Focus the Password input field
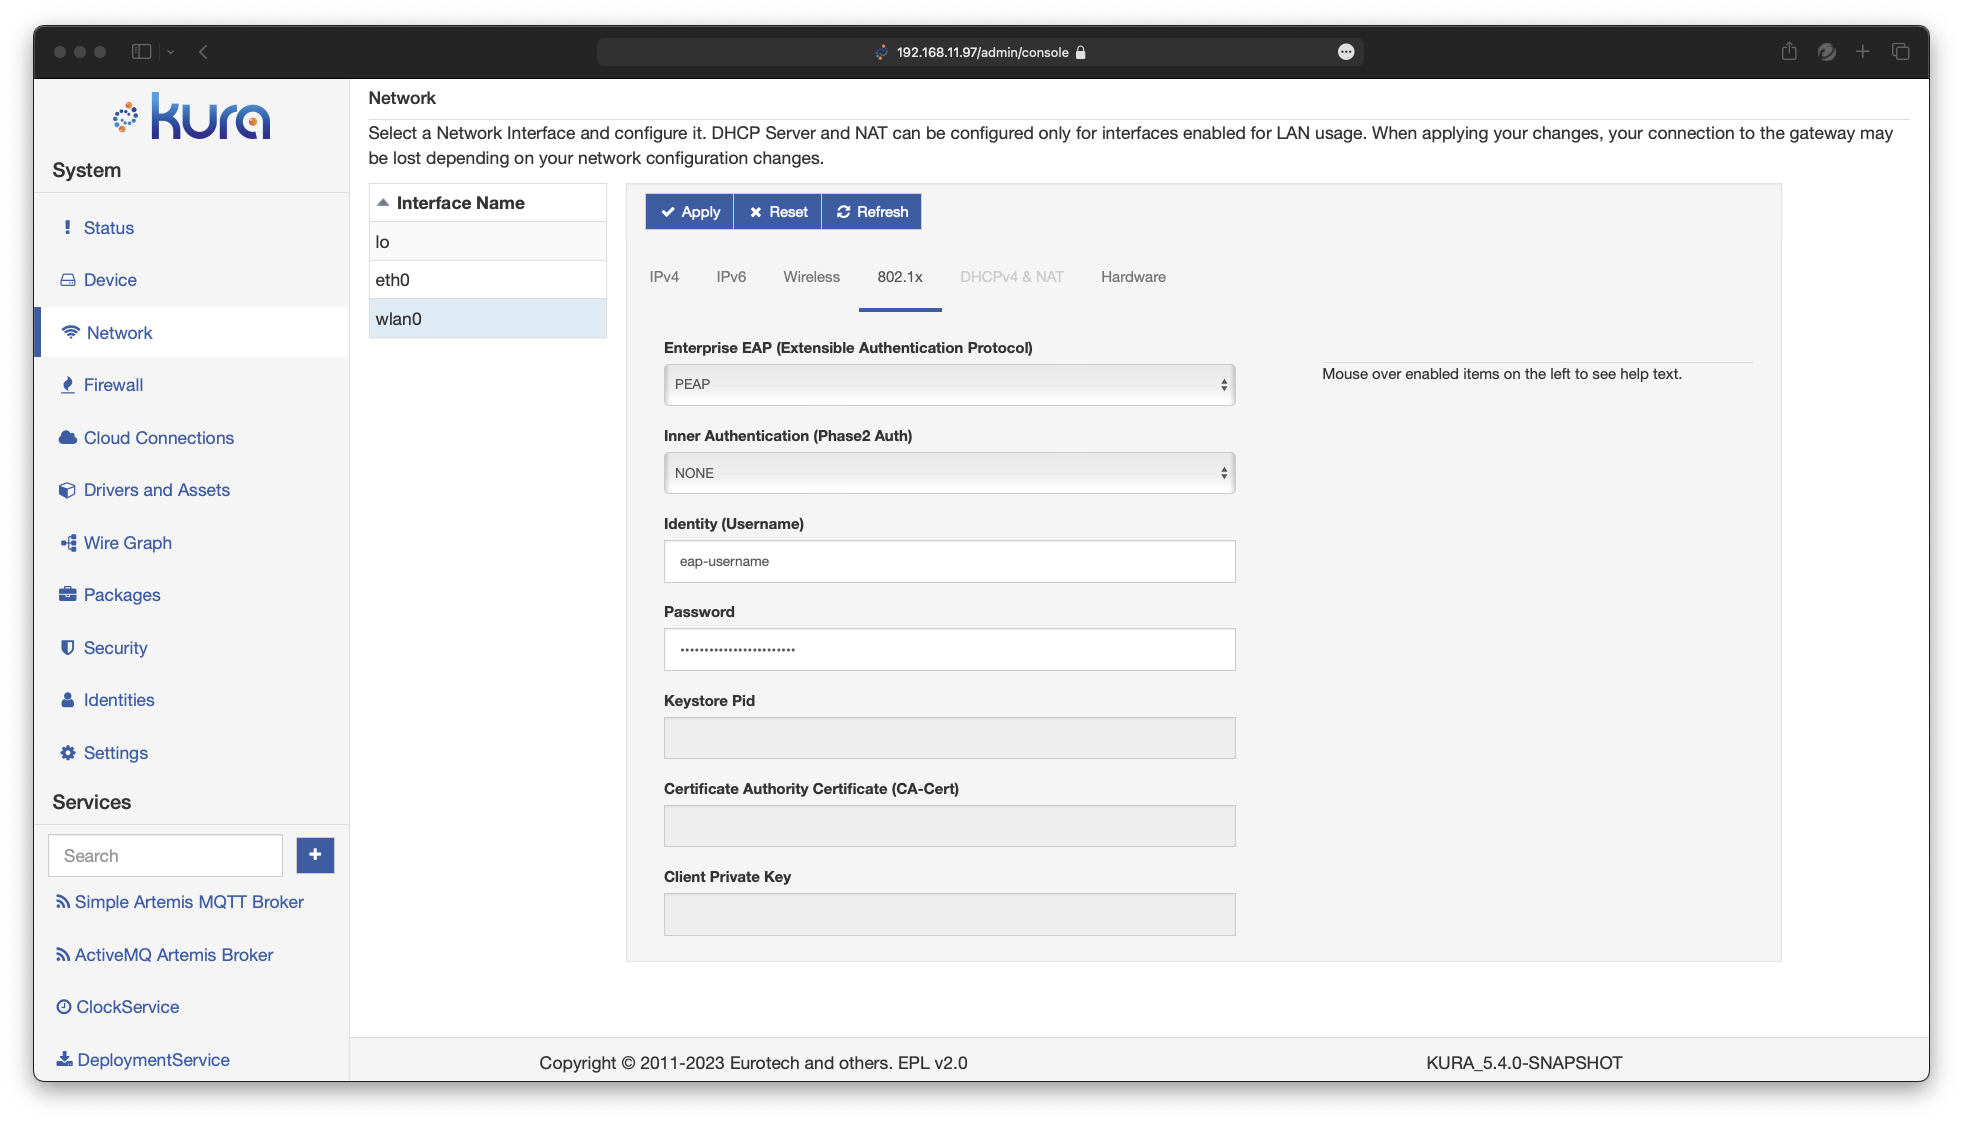The height and width of the screenshot is (1123, 1963). pyautogui.click(x=949, y=649)
